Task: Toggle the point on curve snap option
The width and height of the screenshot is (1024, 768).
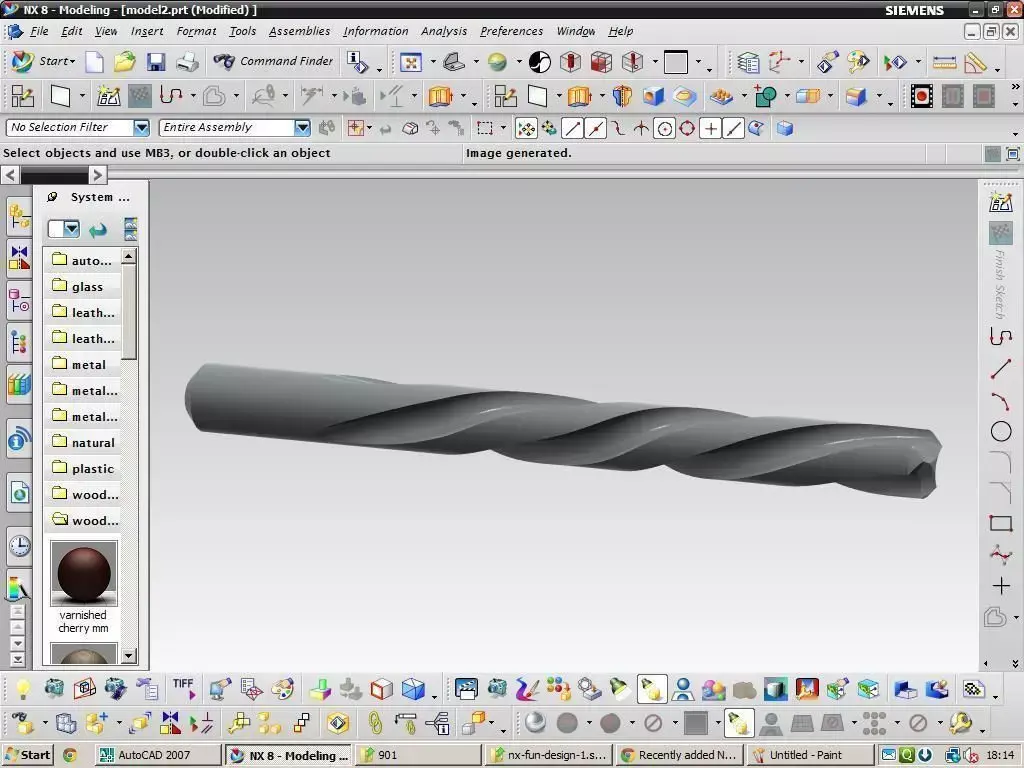Action: (x=733, y=129)
